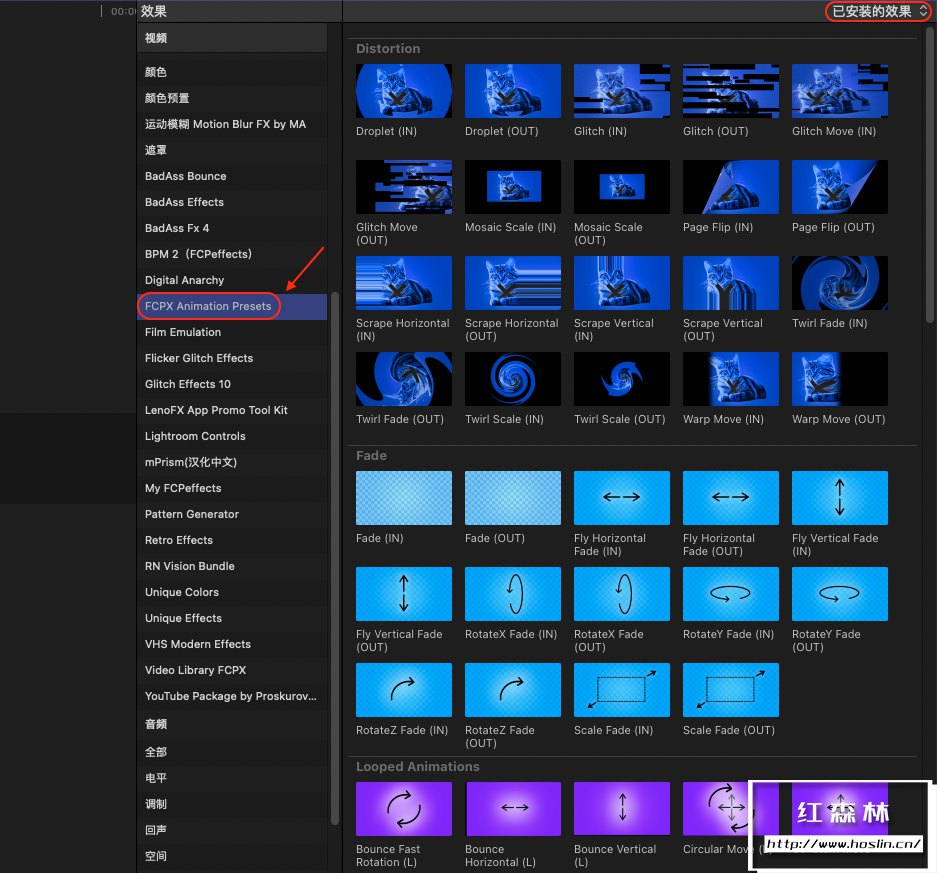Select the Mosaic Scale (IN) preset
The width and height of the screenshot is (937, 873).
[513, 186]
